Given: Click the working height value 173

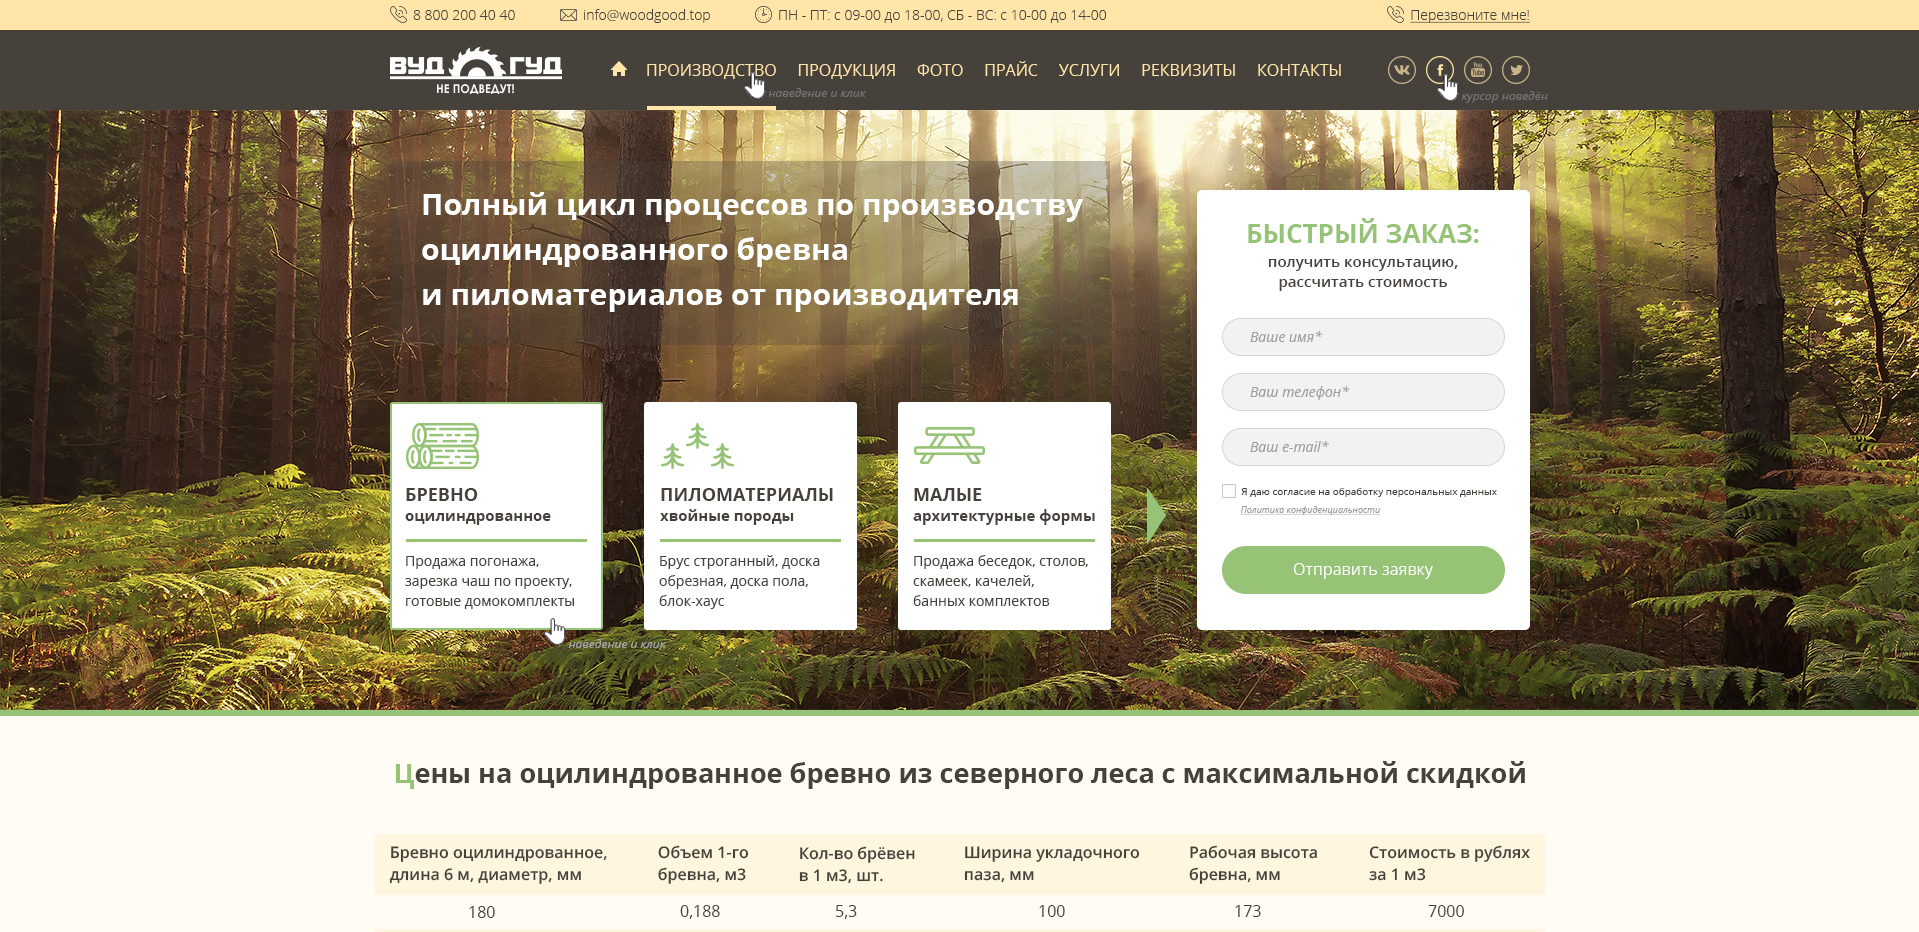Looking at the screenshot, I should [1248, 912].
